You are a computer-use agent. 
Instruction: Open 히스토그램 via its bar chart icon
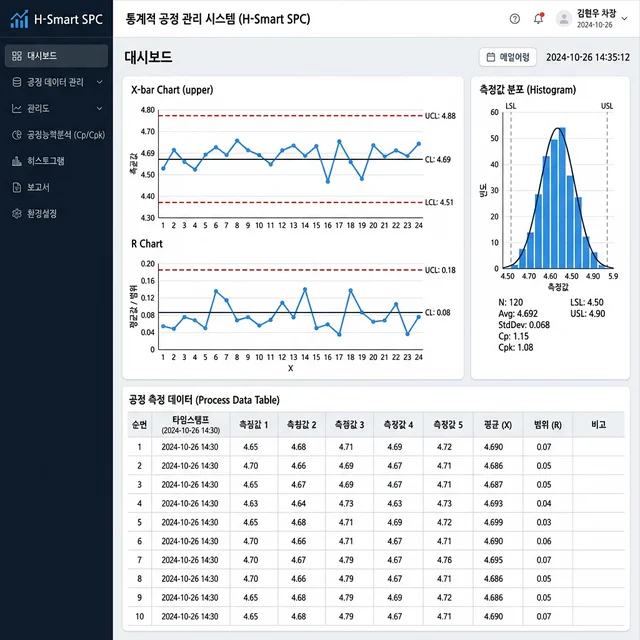coord(17,160)
